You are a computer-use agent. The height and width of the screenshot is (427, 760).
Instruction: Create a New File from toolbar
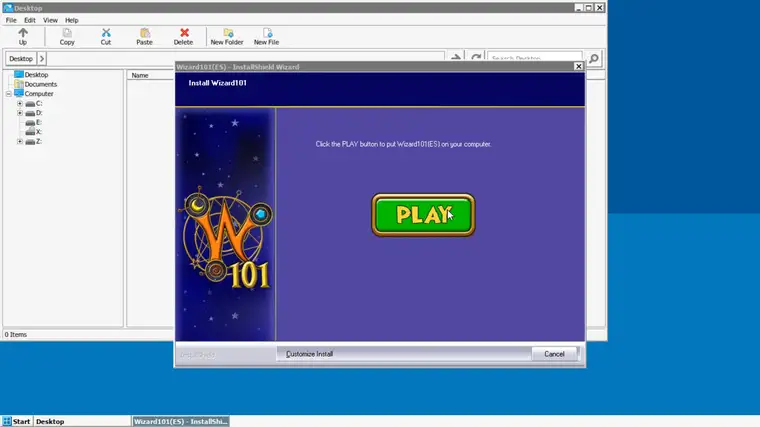tap(267, 36)
